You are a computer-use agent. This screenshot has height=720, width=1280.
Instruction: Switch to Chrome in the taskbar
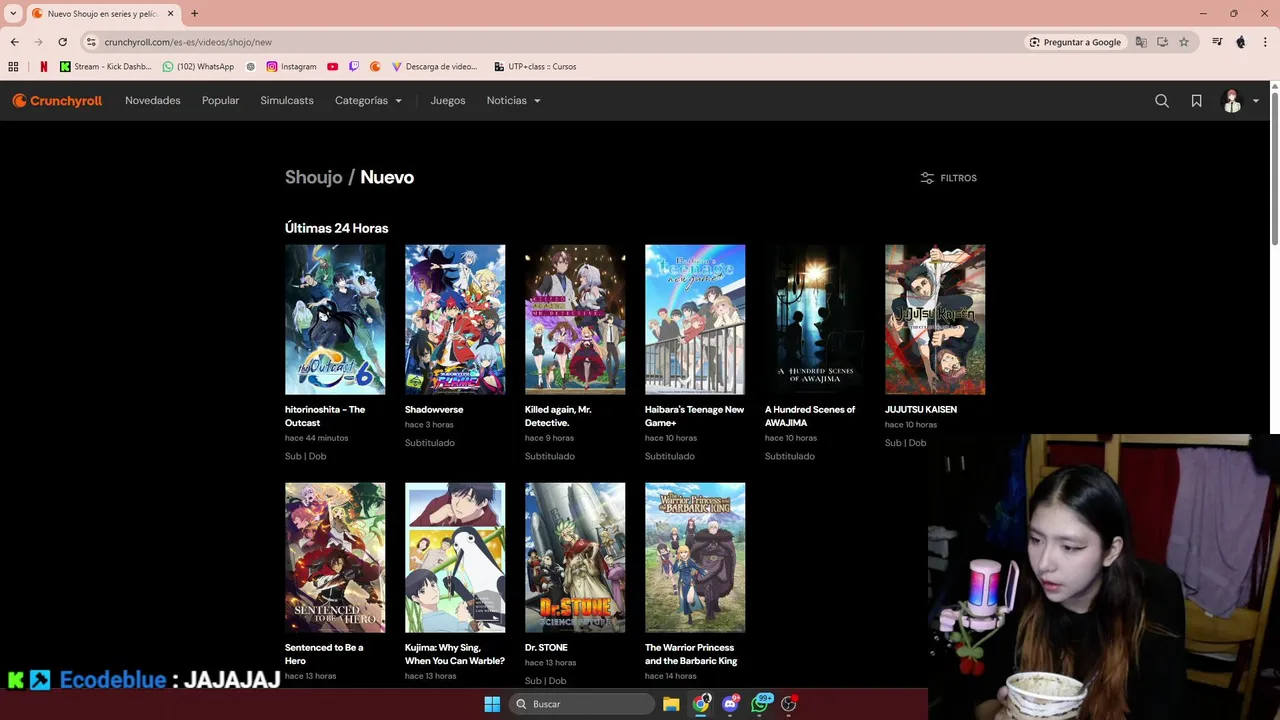701,704
